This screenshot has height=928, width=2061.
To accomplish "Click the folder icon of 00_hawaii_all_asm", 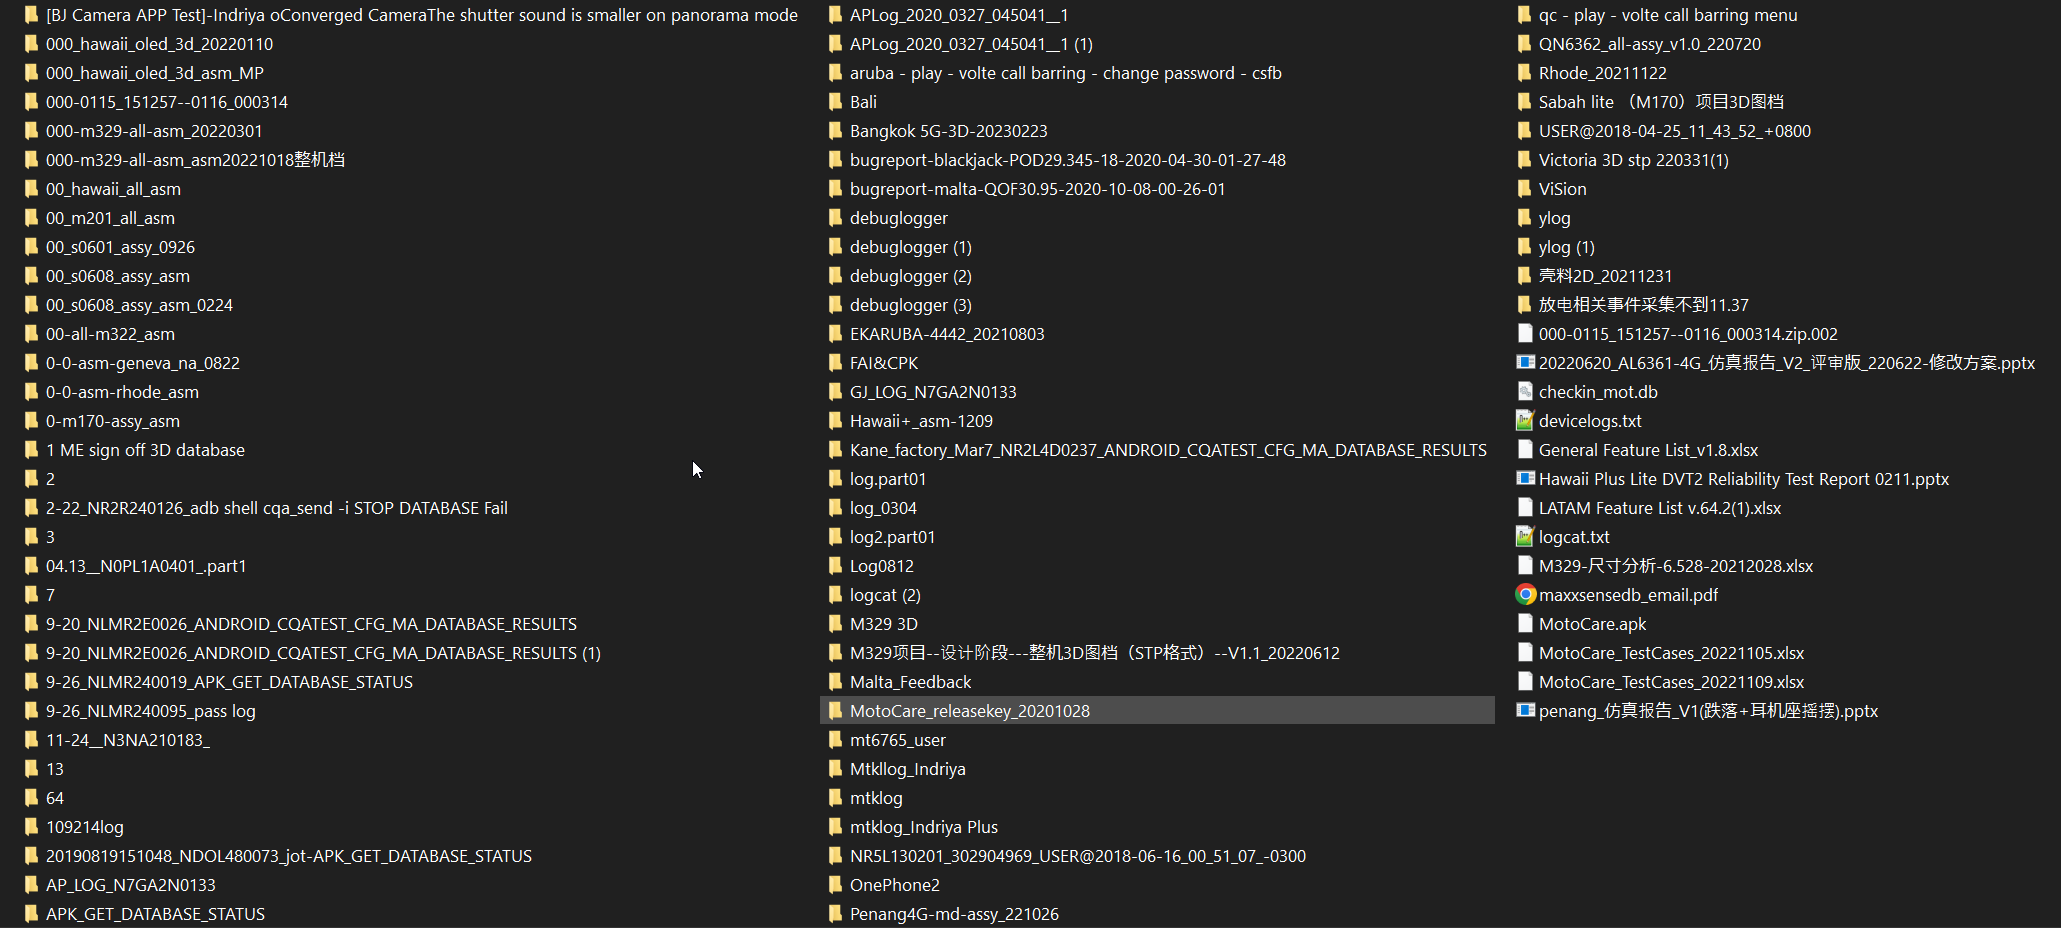I will coord(31,189).
